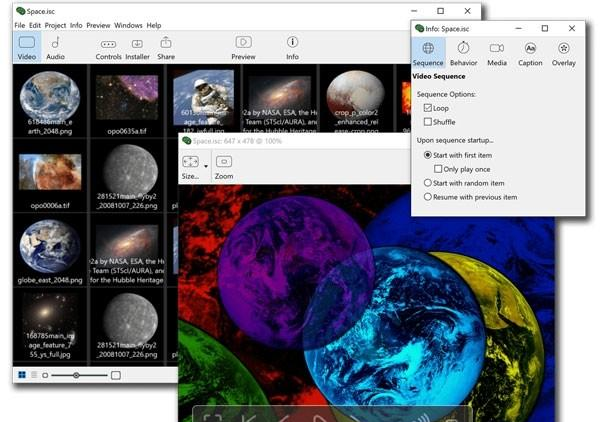600x422 pixels.
Task: Enable the Only play once checkbox
Action: click(x=438, y=169)
